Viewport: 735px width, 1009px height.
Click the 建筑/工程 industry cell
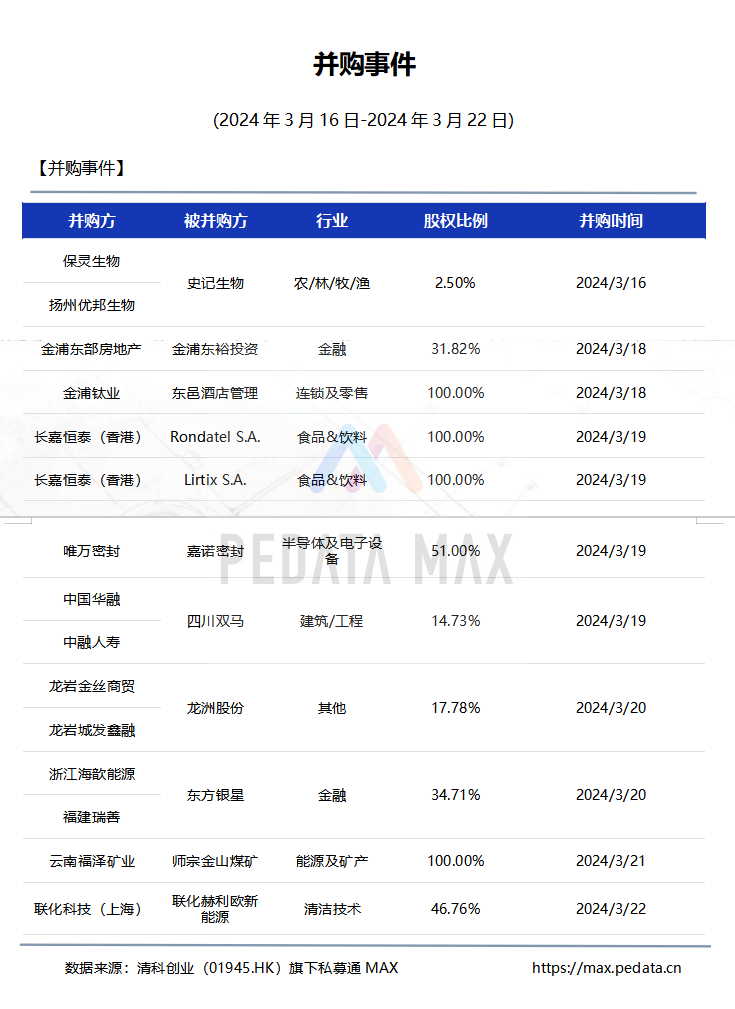pyautogui.click(x=331, y=621)
